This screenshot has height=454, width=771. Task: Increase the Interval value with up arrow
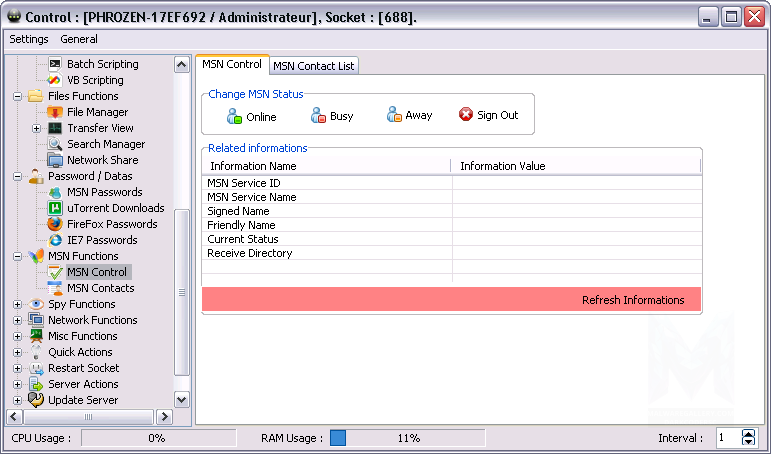pos(749,433)
